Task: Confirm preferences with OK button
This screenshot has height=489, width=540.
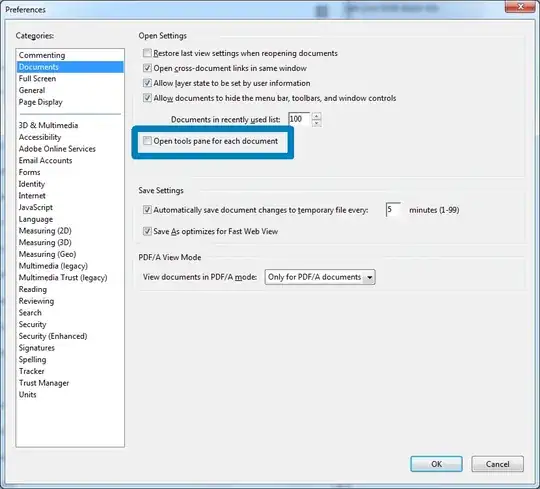Action: pyautogui.click(x=436, y=464)
